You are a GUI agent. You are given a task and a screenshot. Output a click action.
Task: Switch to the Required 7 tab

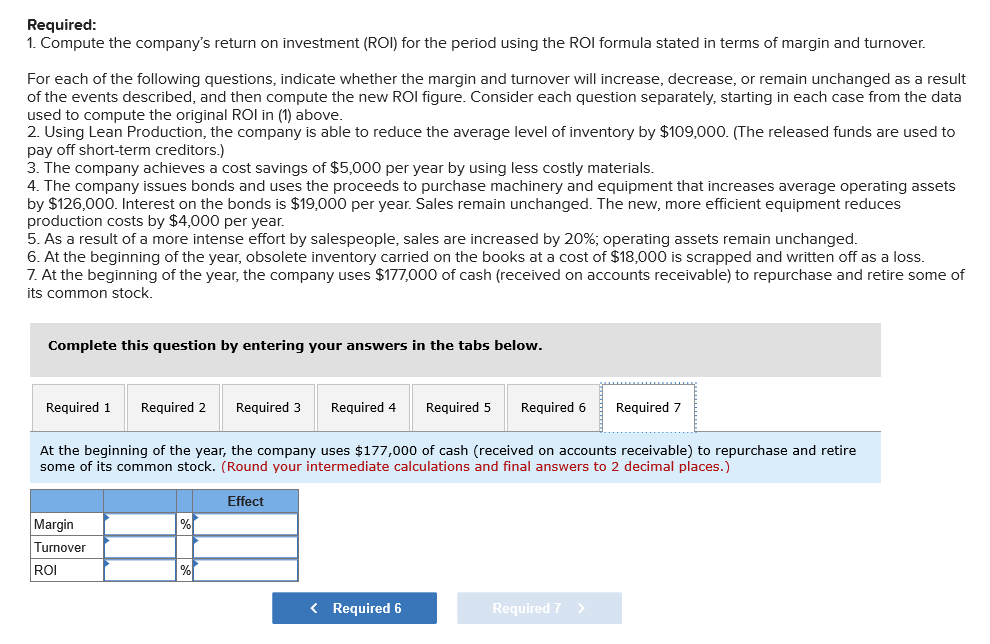(x=648, y=407)
